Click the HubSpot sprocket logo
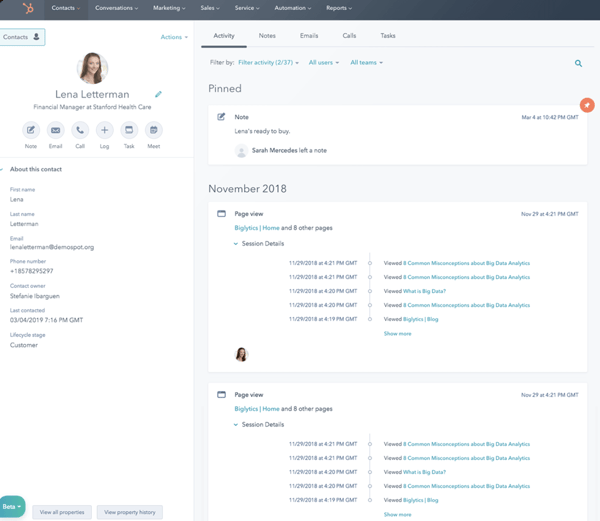The image size is (600, 521). click(x=28, y=8)
